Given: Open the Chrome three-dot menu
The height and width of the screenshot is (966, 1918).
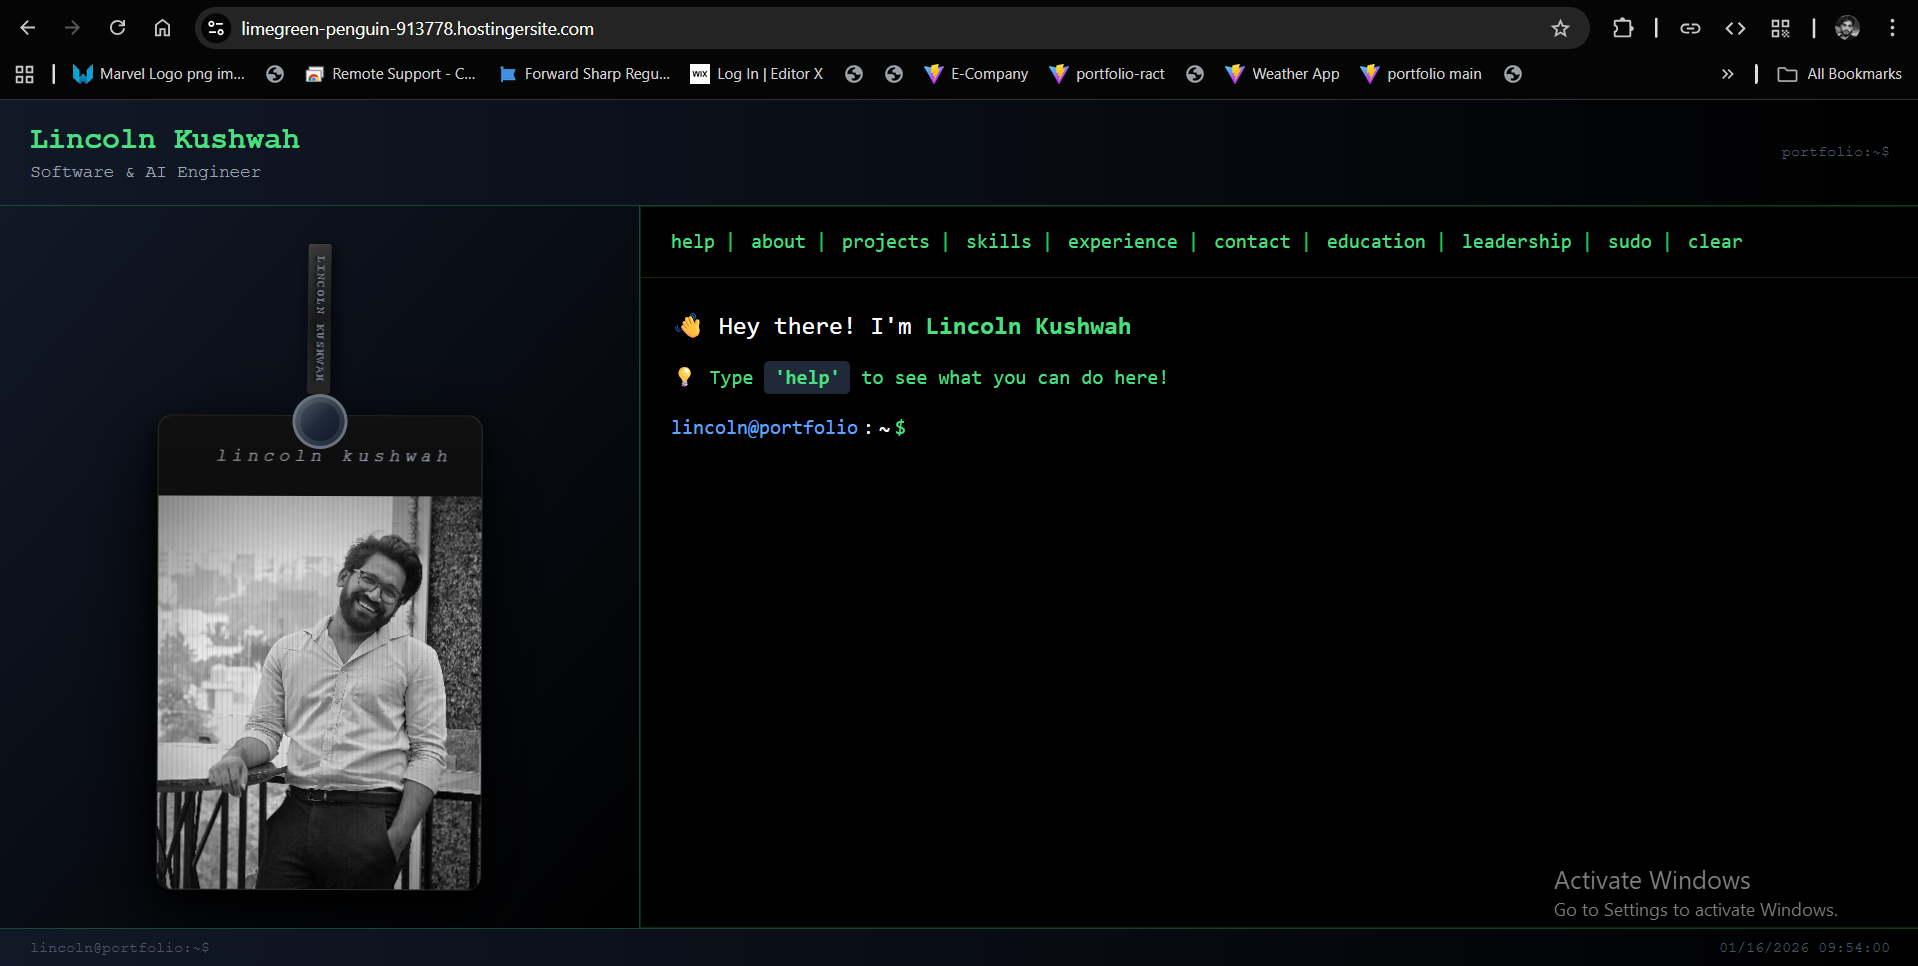Looking at the screenshot, I should pos(1892,28).
